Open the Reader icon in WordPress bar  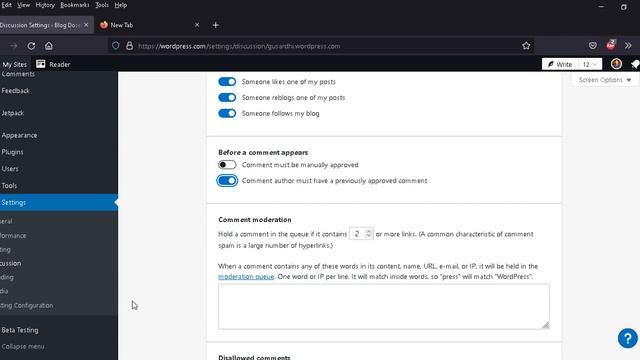[40, 64]
